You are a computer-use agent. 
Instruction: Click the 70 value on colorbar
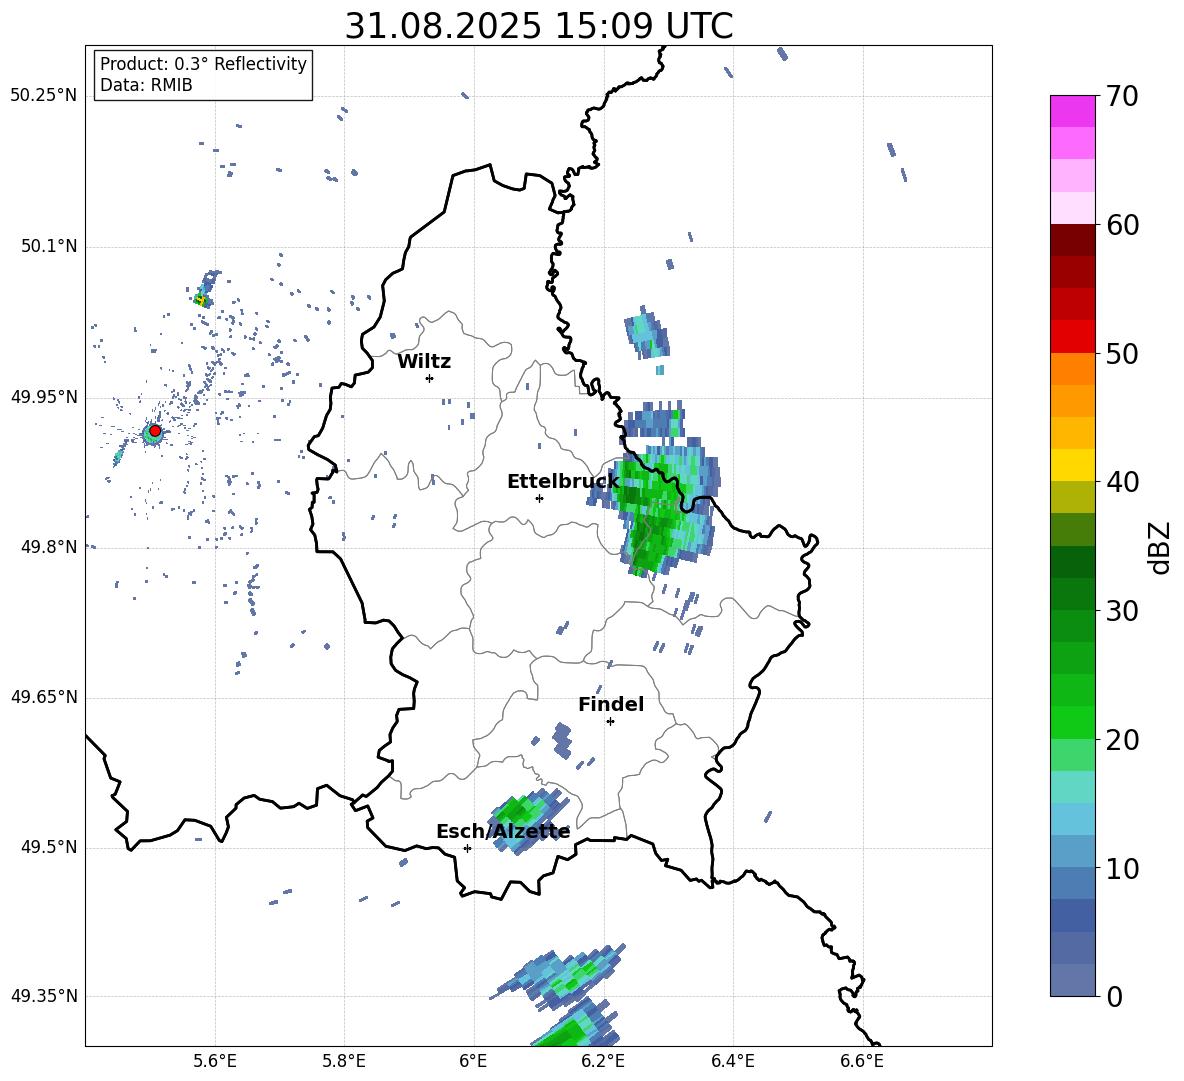tap(1122, 96)
